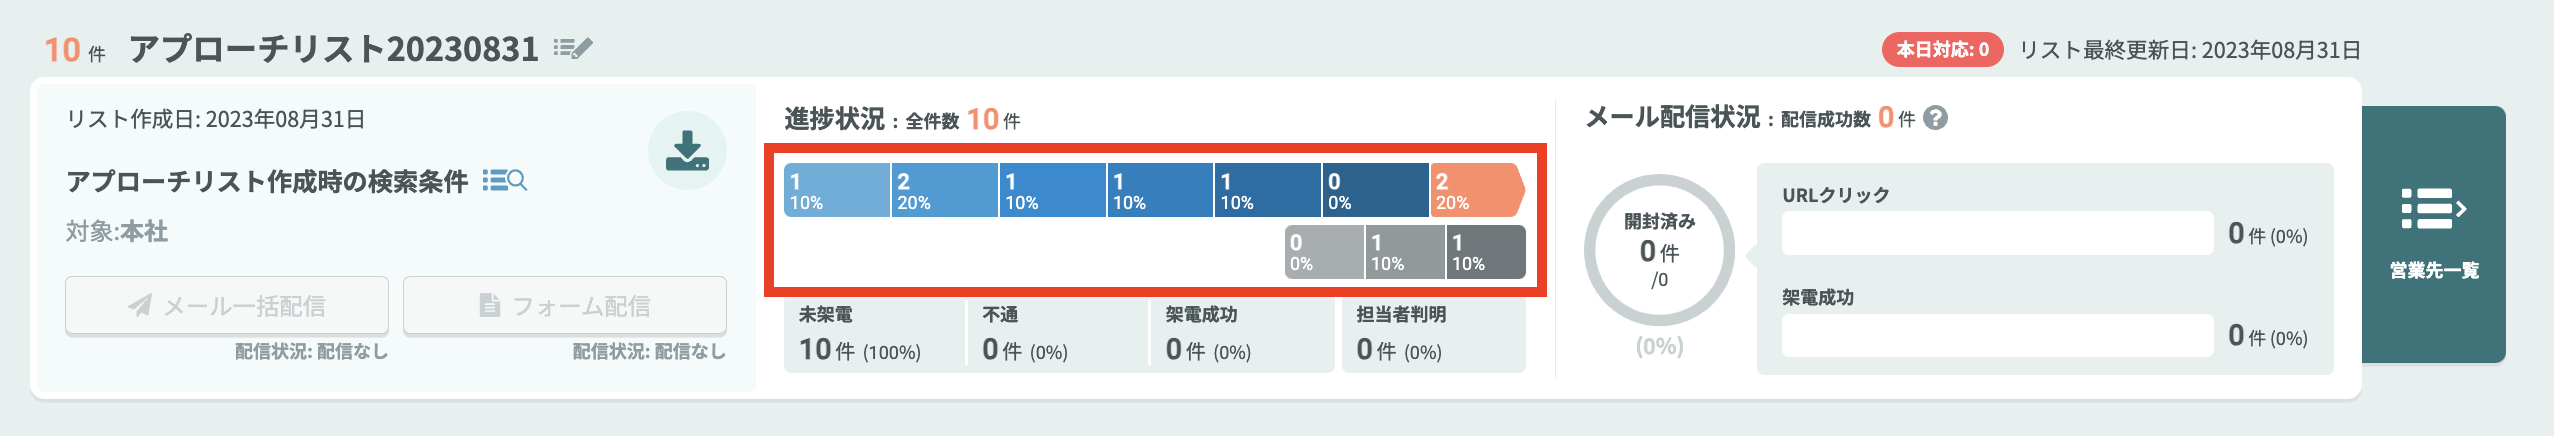Select the 2 / 20% blue progress segment
Image resolution: width=2554 pixels, height=436 pixels.
point(945,190)
